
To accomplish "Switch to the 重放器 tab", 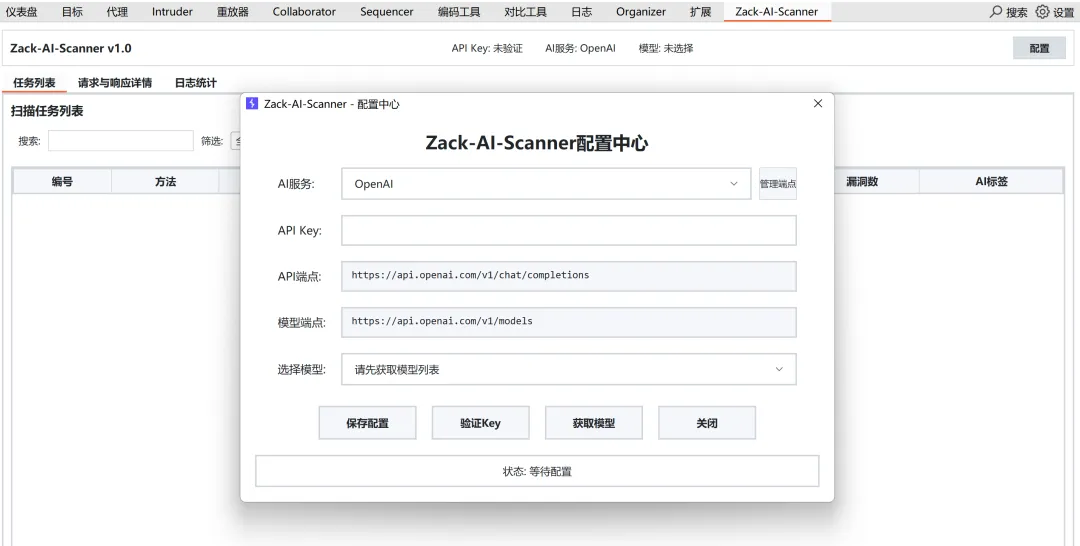I will click(x=233, y=12).
